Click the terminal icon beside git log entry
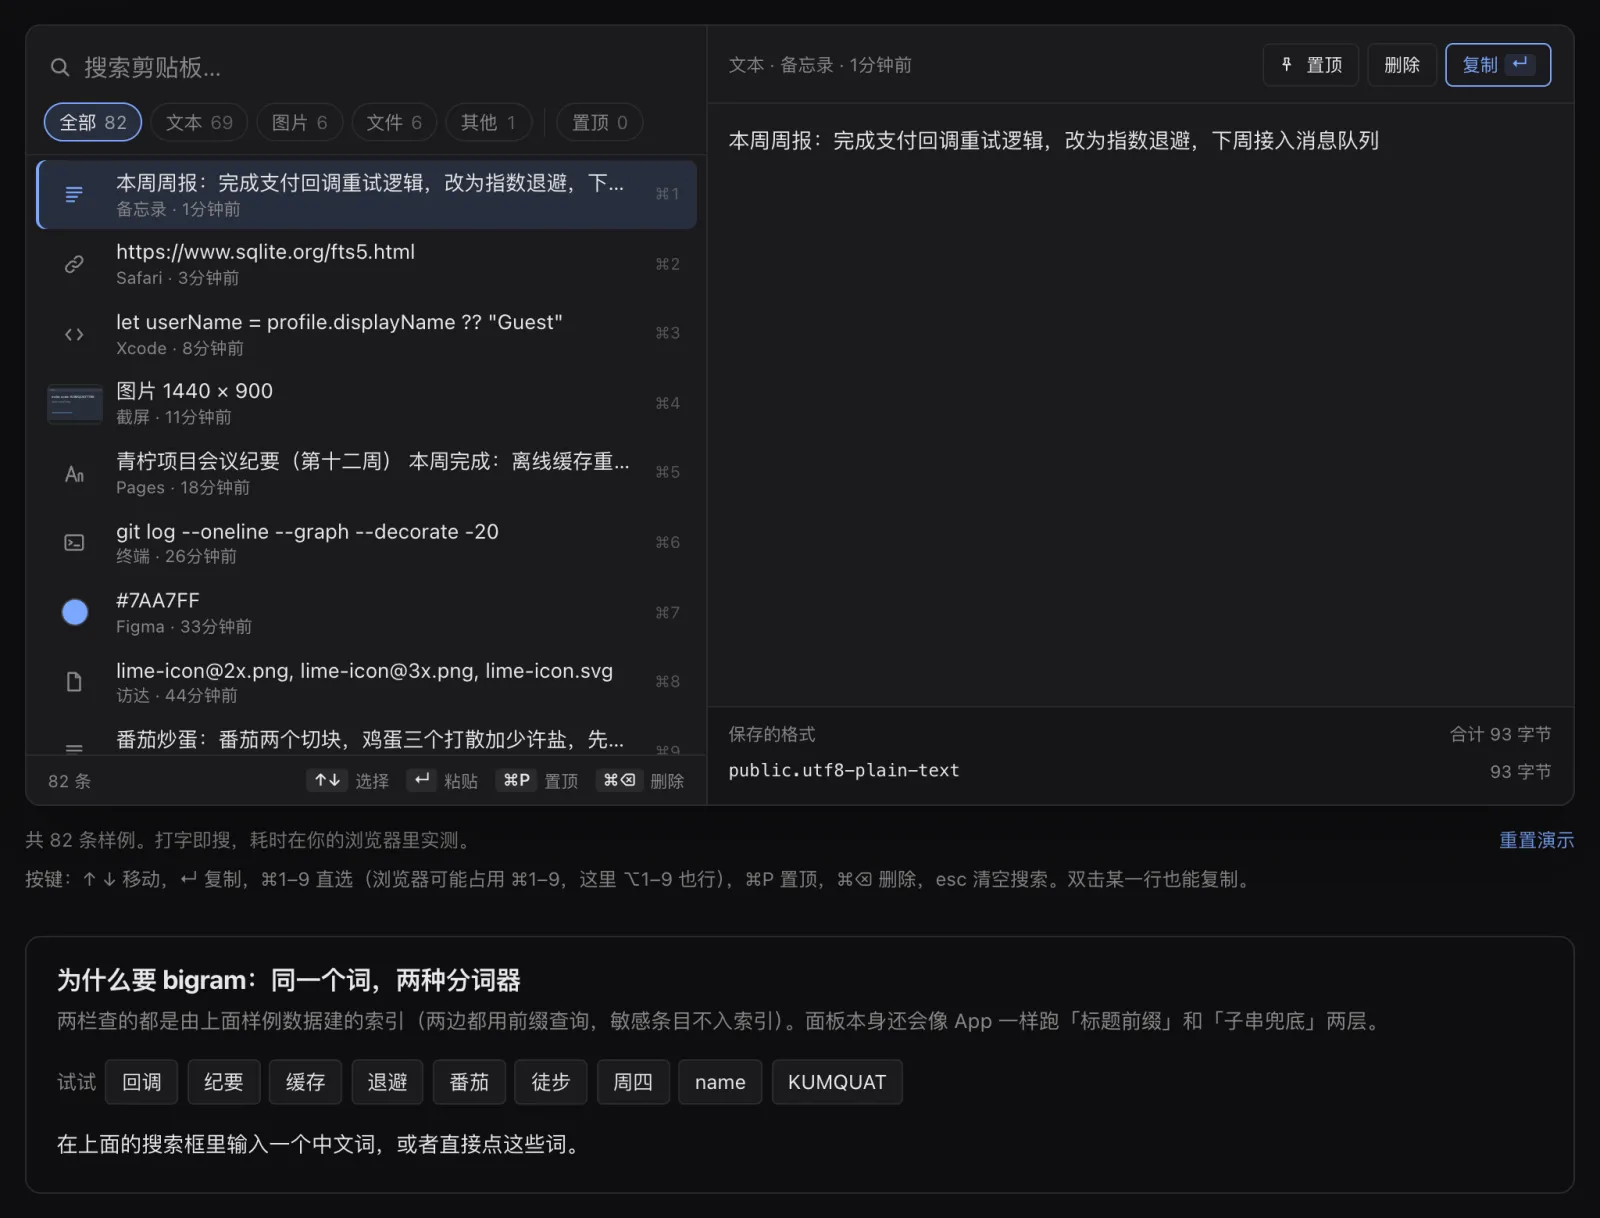Image resolution: width=1600 pixels, height=1218 pixels. pos(74,542)
